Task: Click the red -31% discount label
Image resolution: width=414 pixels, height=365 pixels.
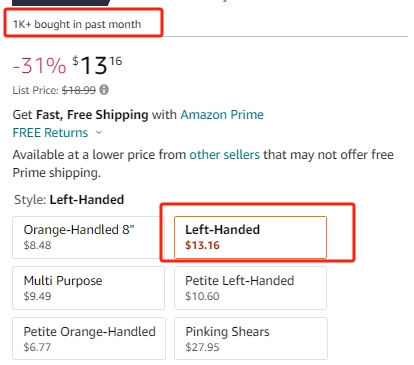Action: 39,65
